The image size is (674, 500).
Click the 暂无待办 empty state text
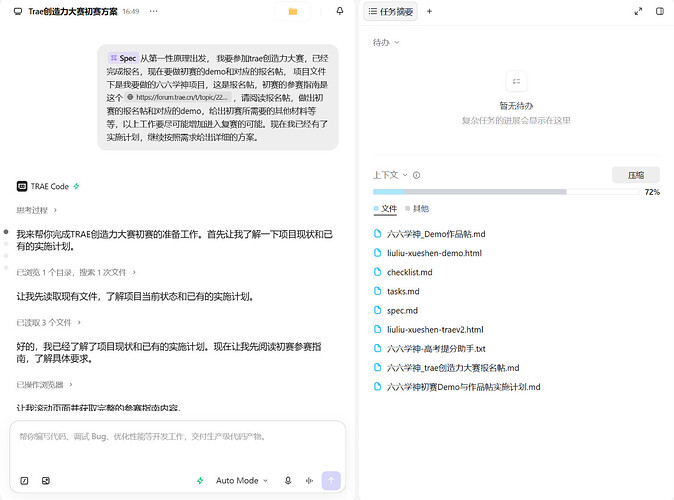pyautogui.click(x=516, y=105)
